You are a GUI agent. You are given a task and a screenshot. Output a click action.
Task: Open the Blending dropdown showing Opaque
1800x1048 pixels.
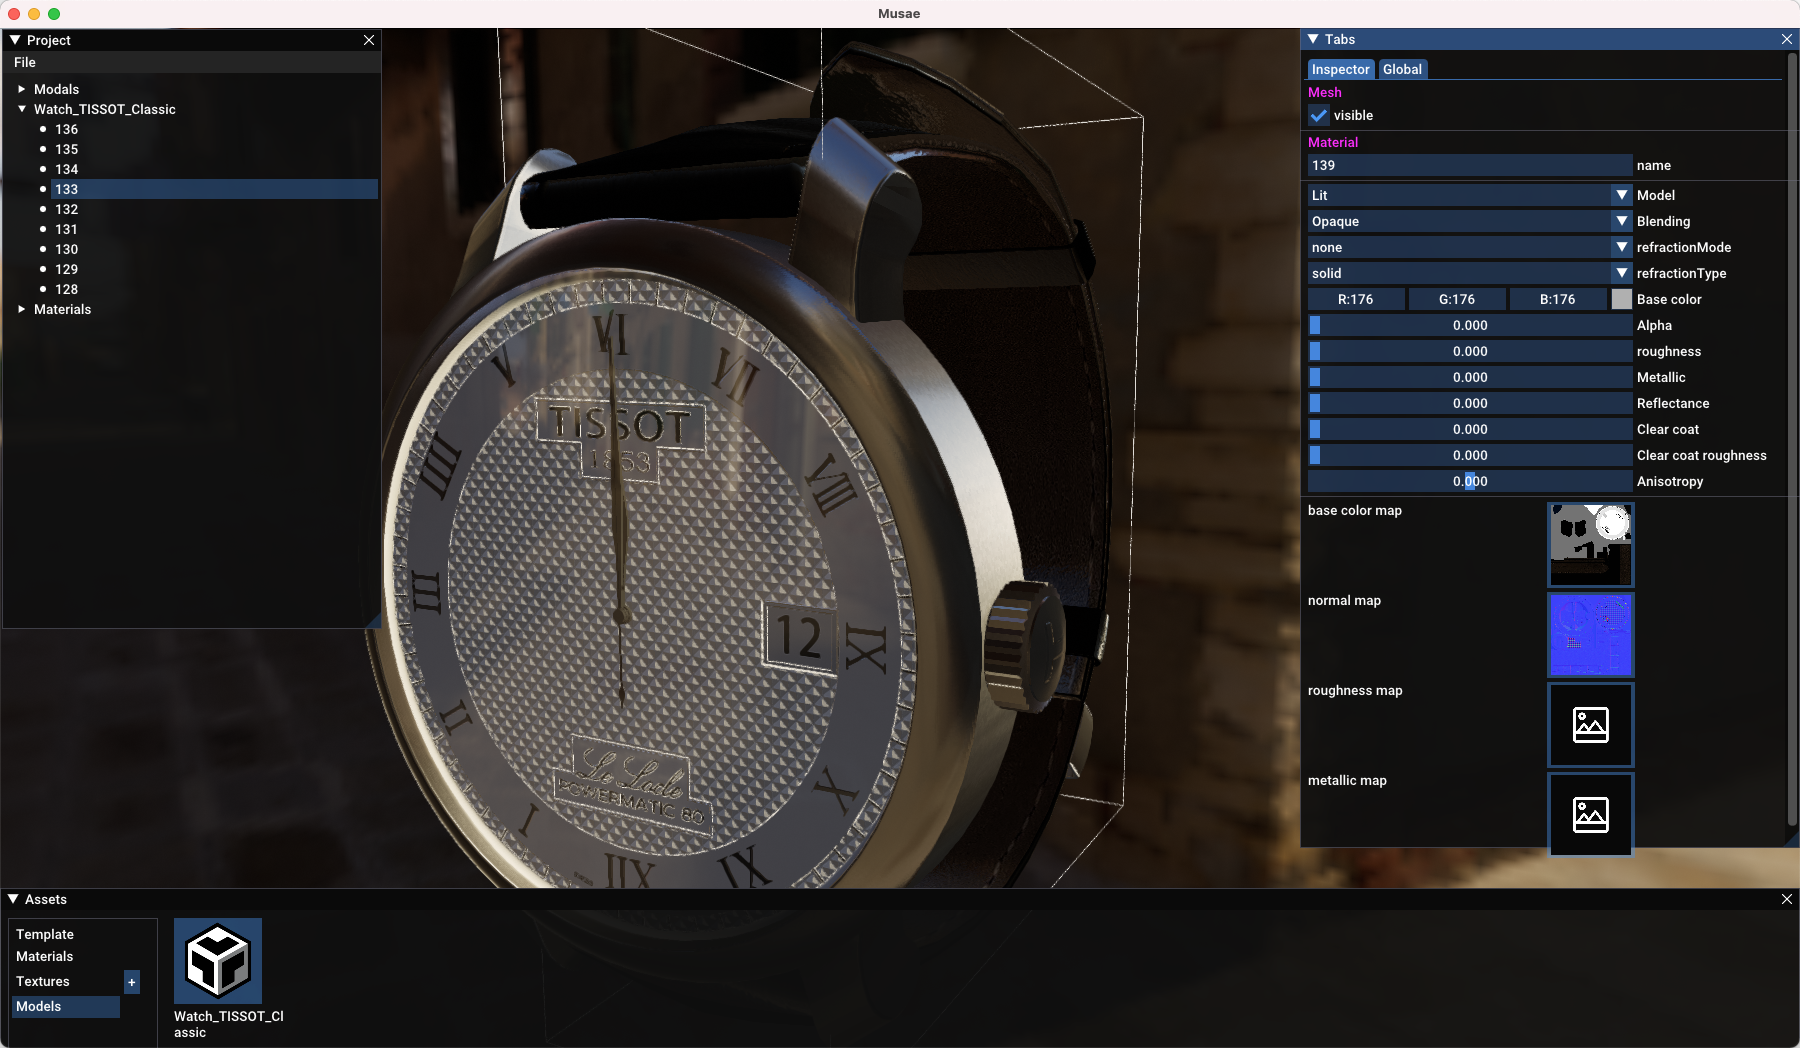click(1470, 221)
